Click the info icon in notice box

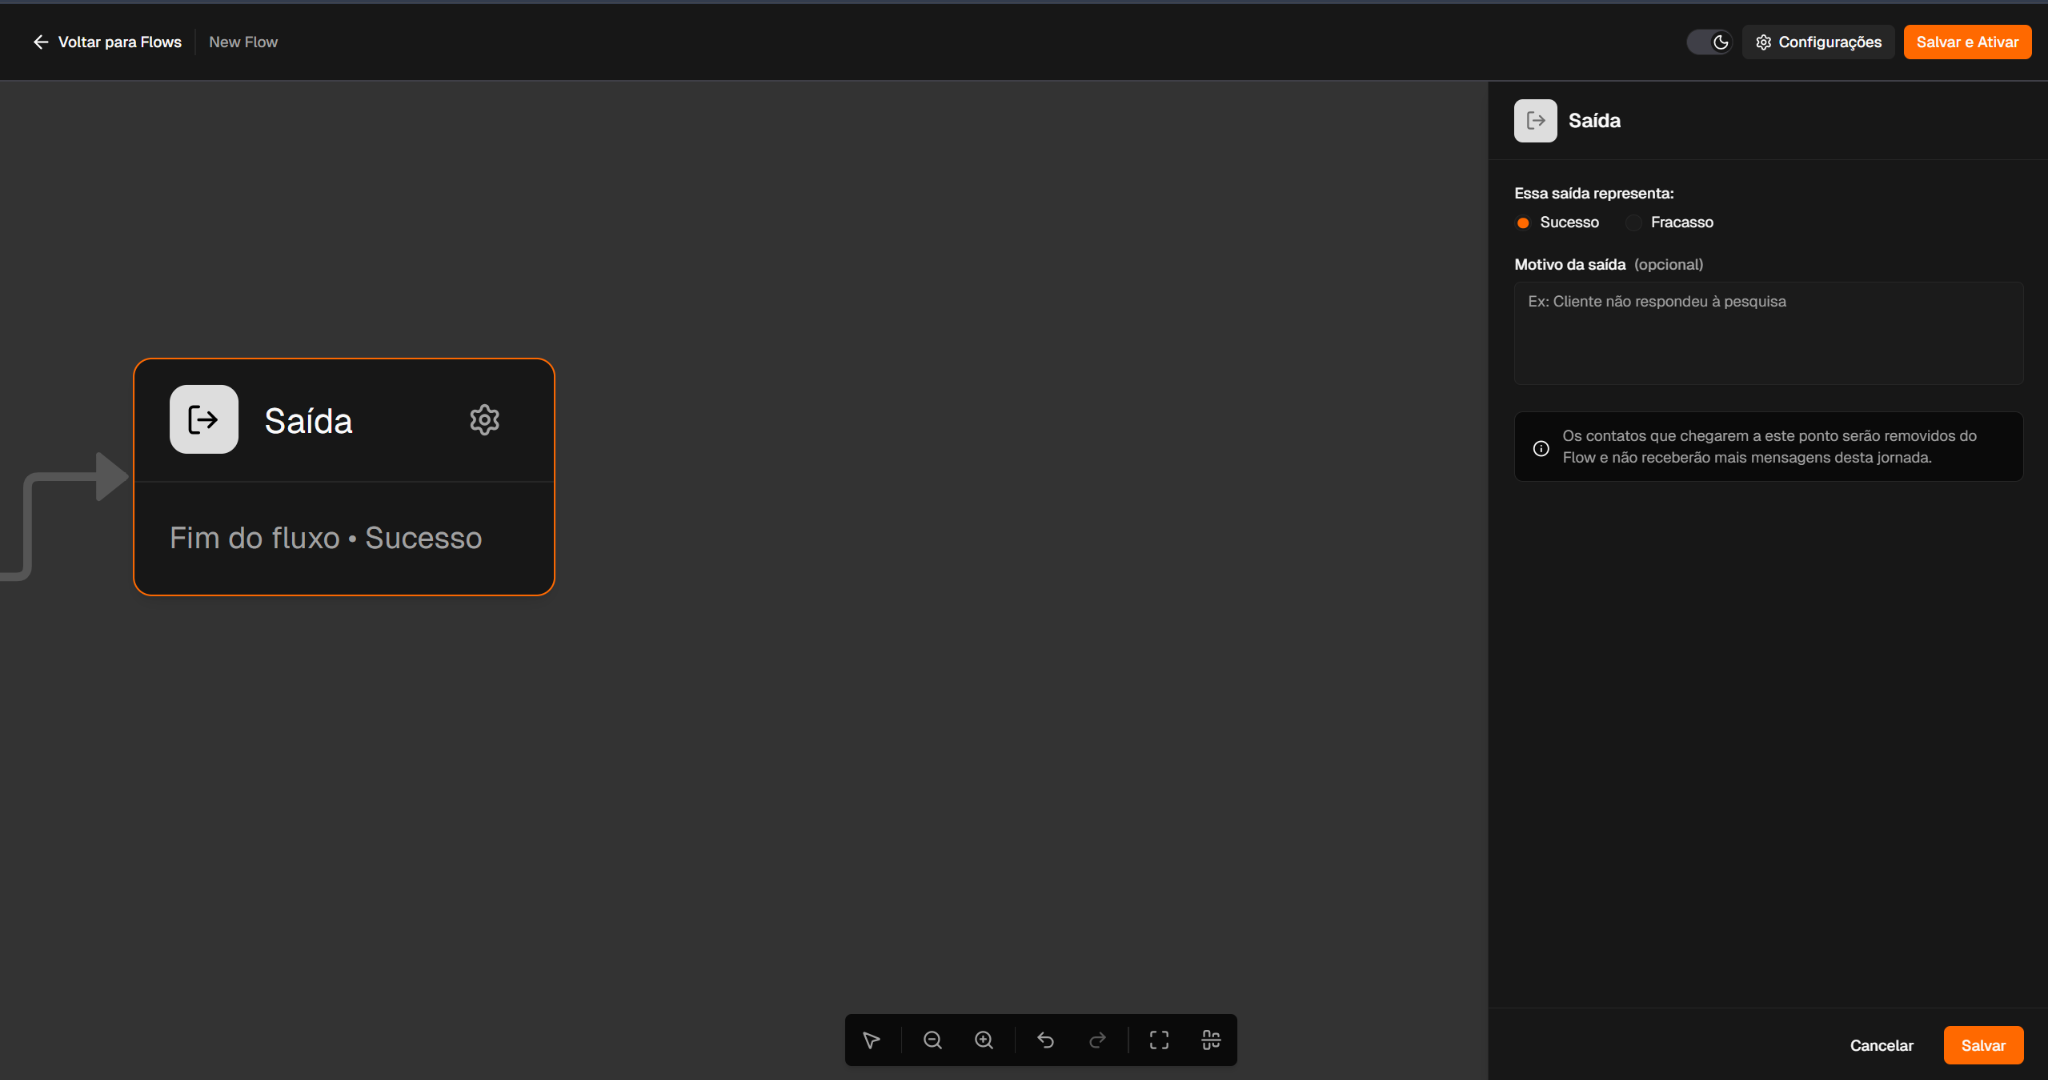tap(1541, 448)
